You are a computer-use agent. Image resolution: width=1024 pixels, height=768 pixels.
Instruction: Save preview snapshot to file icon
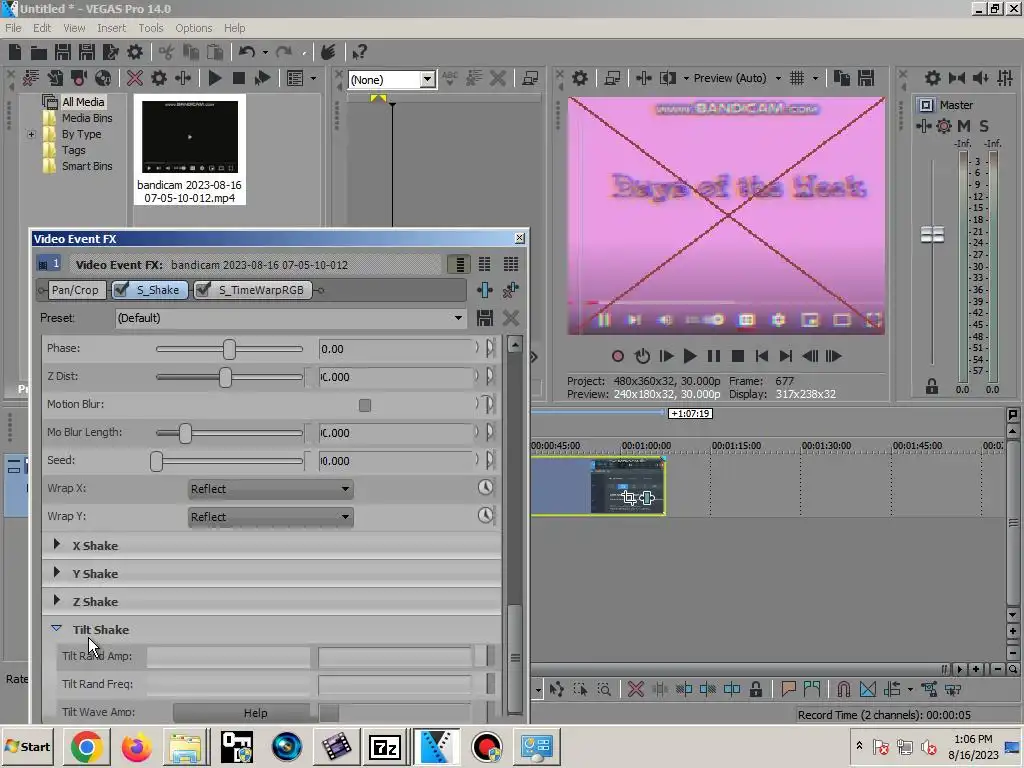[x=866, y=78]
